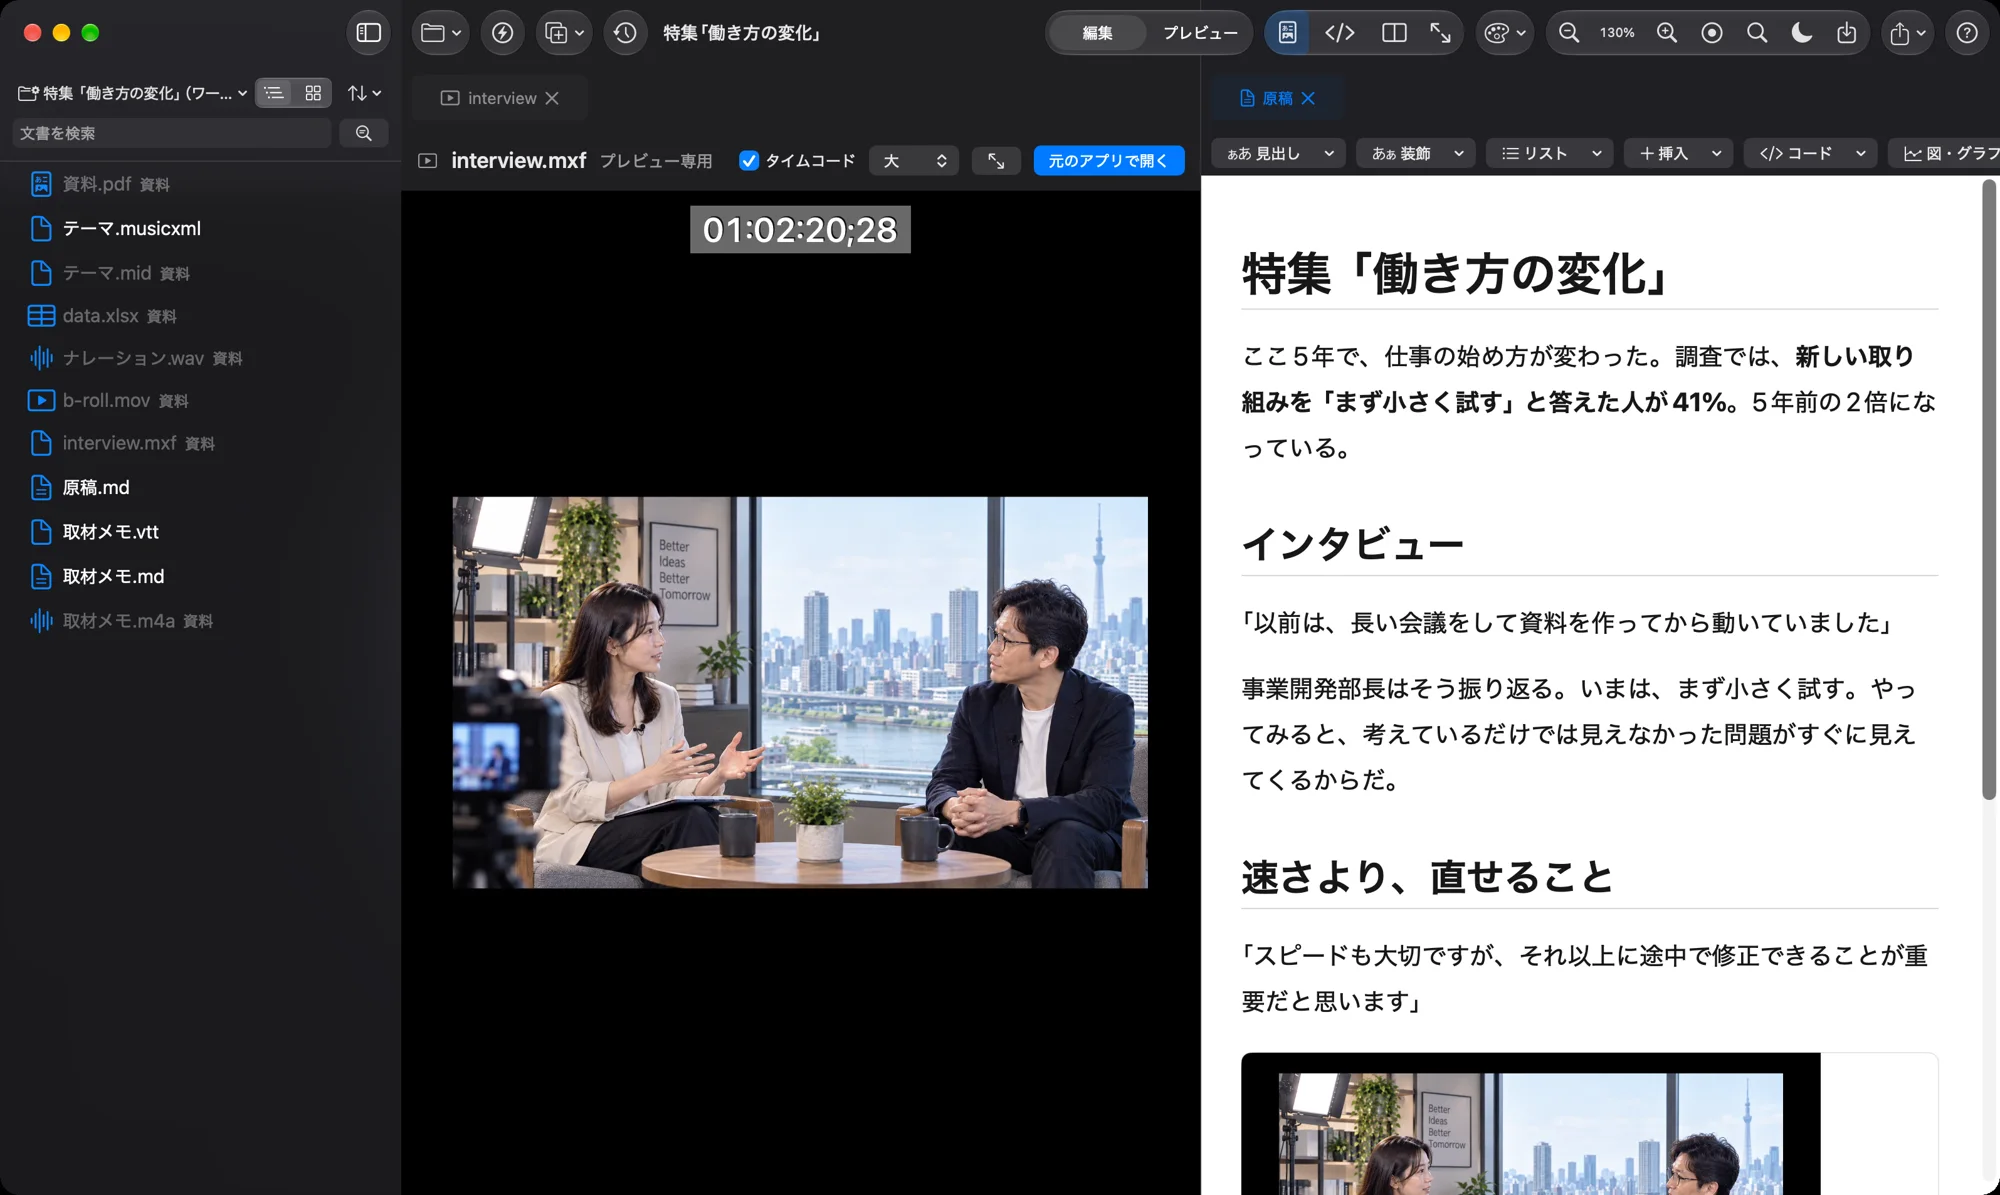Image resolution: width=2000 pixels, height=1195 pixels.
Task: Open the folder menu in toolbar
Action: 440,33
